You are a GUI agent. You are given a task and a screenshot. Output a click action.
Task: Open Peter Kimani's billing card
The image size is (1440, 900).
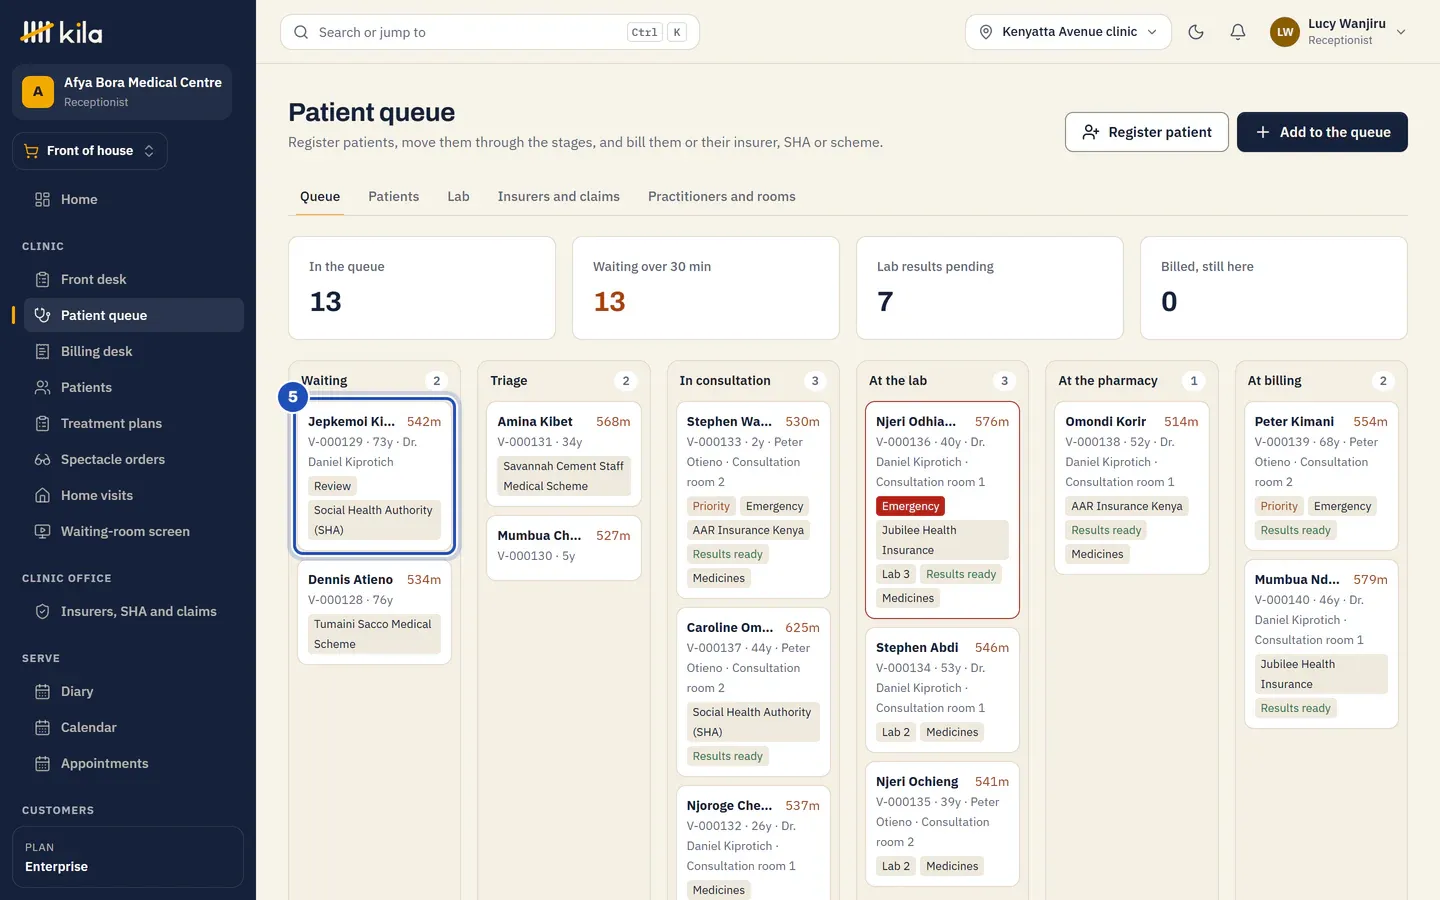1321,476
